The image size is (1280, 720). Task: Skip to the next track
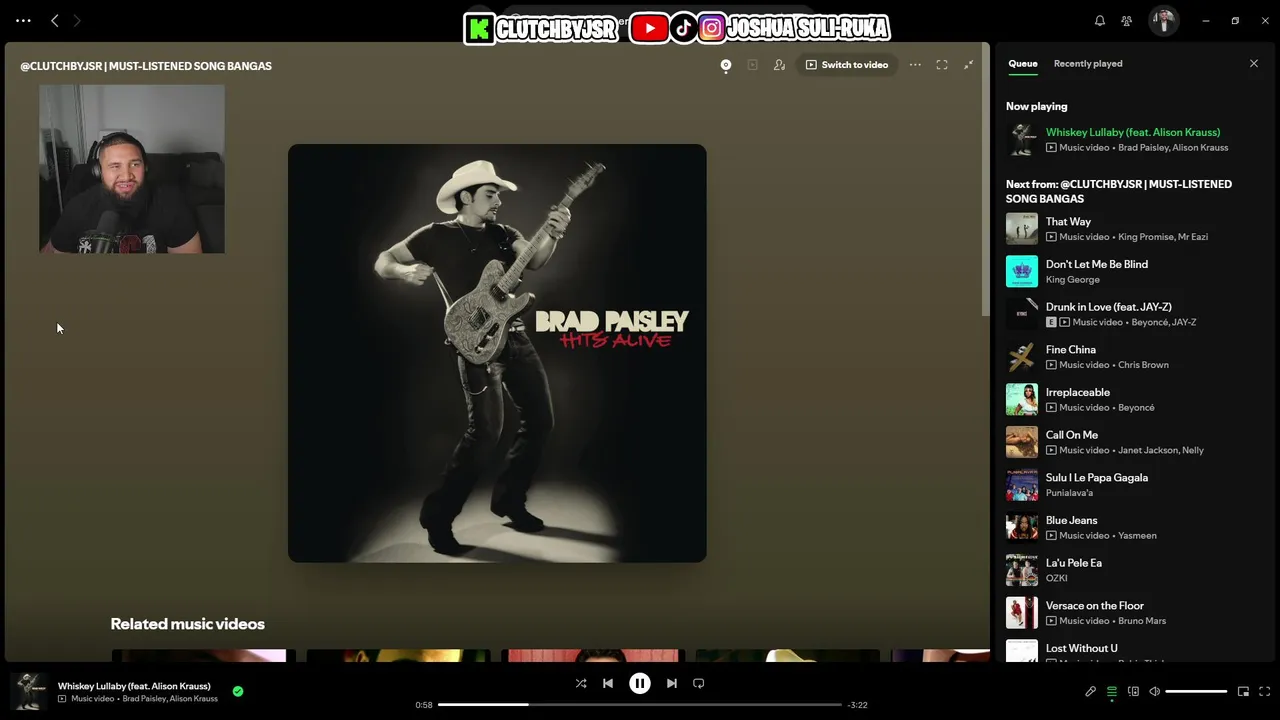click(672, 683)
